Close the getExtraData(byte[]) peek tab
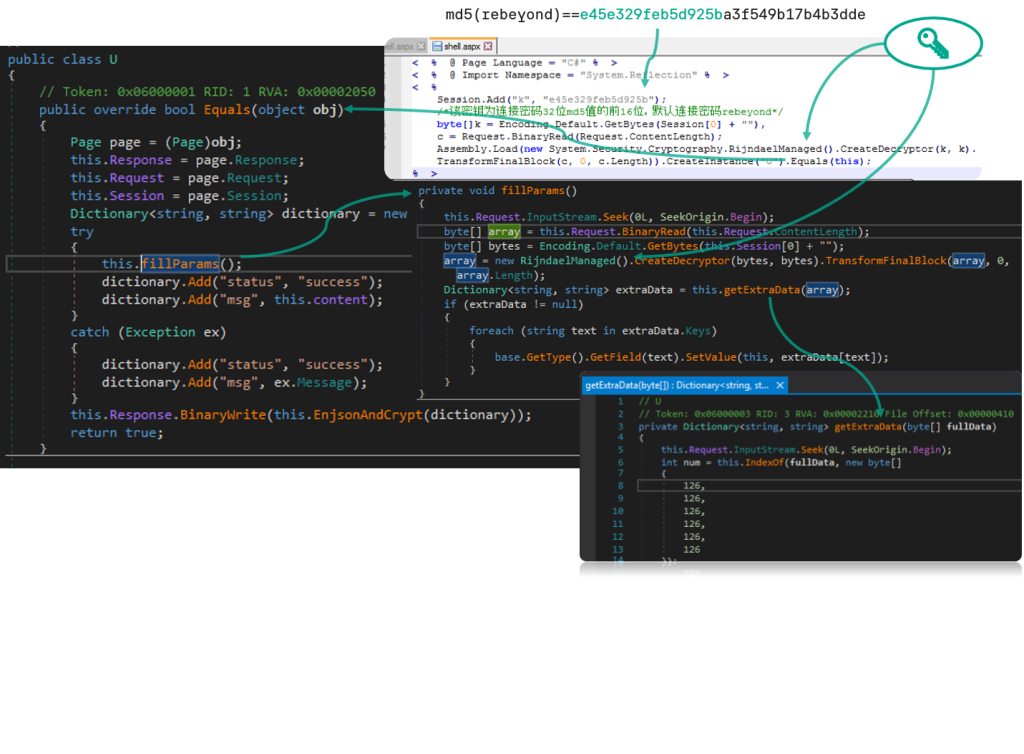Viewport: 1024px width, 754px height. (x=780, y=385)
